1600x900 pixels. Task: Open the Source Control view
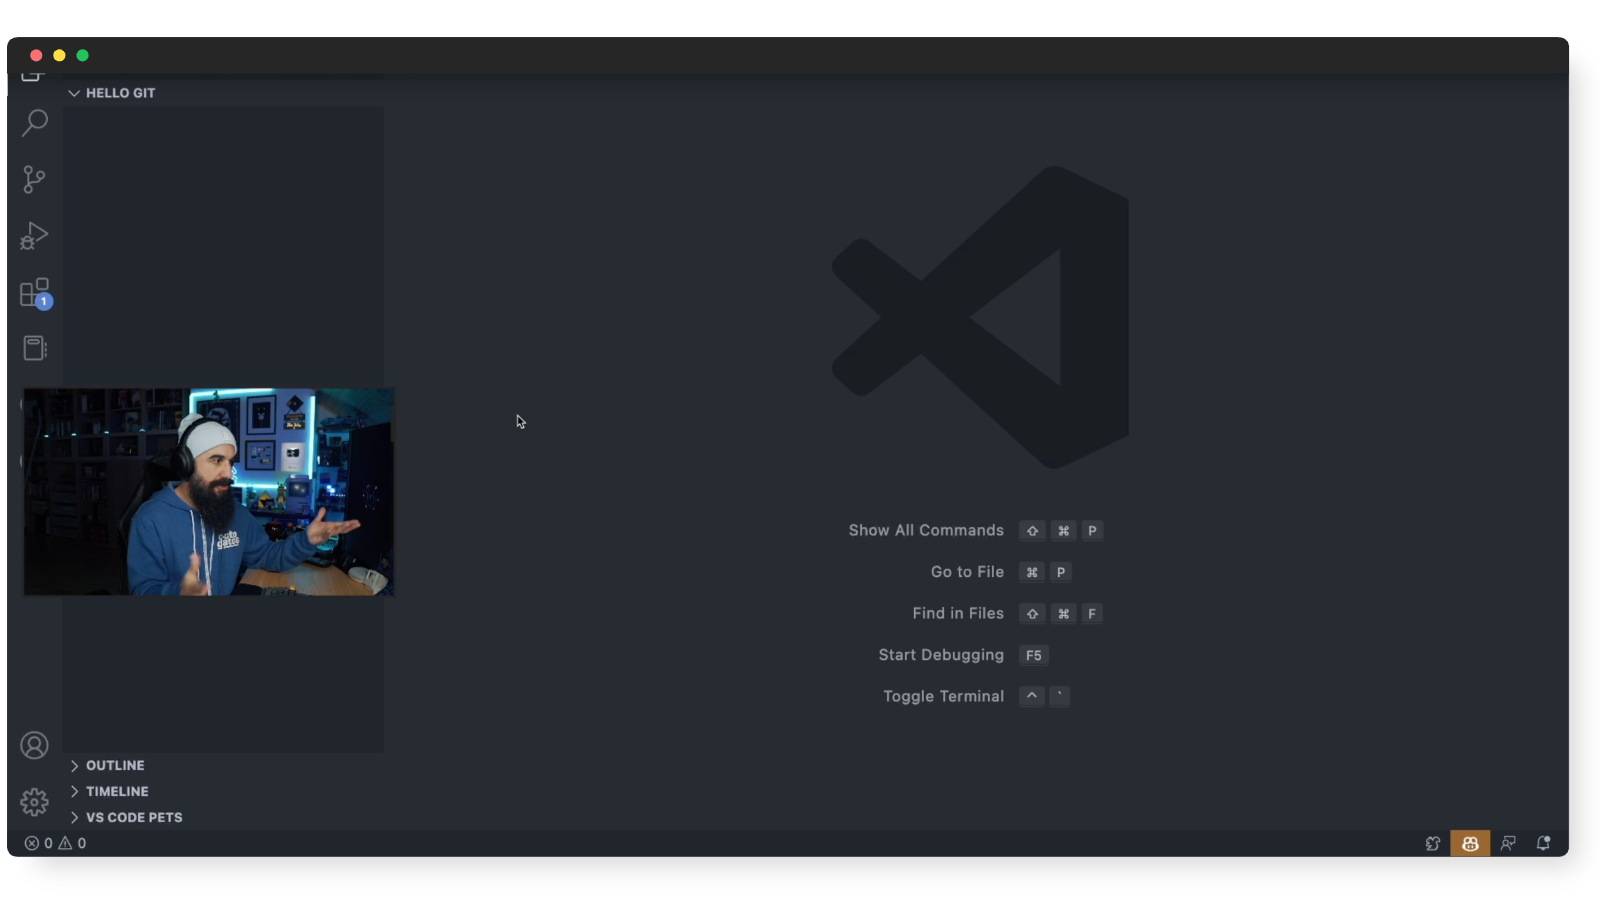34,180
